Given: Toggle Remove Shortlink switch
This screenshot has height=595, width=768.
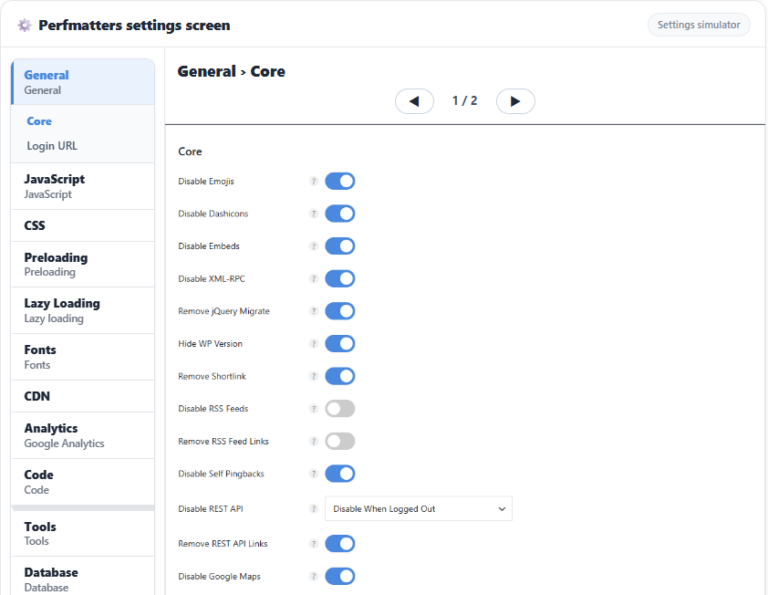Looking at the screenshot, I should 340,376.
